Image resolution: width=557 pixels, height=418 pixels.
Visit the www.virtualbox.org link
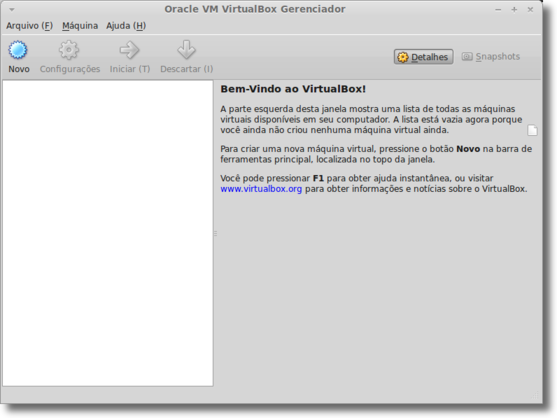coord(261,189)
